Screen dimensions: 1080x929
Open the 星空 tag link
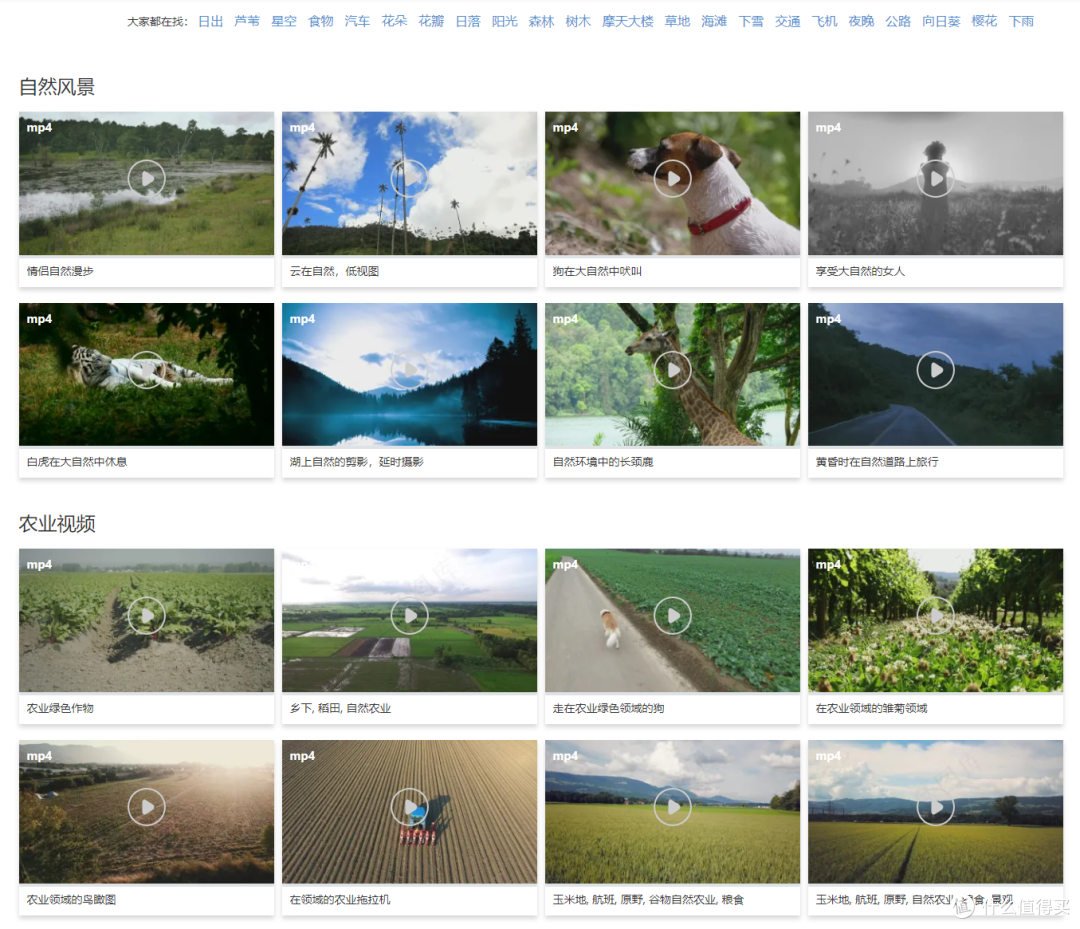[284, 21]
